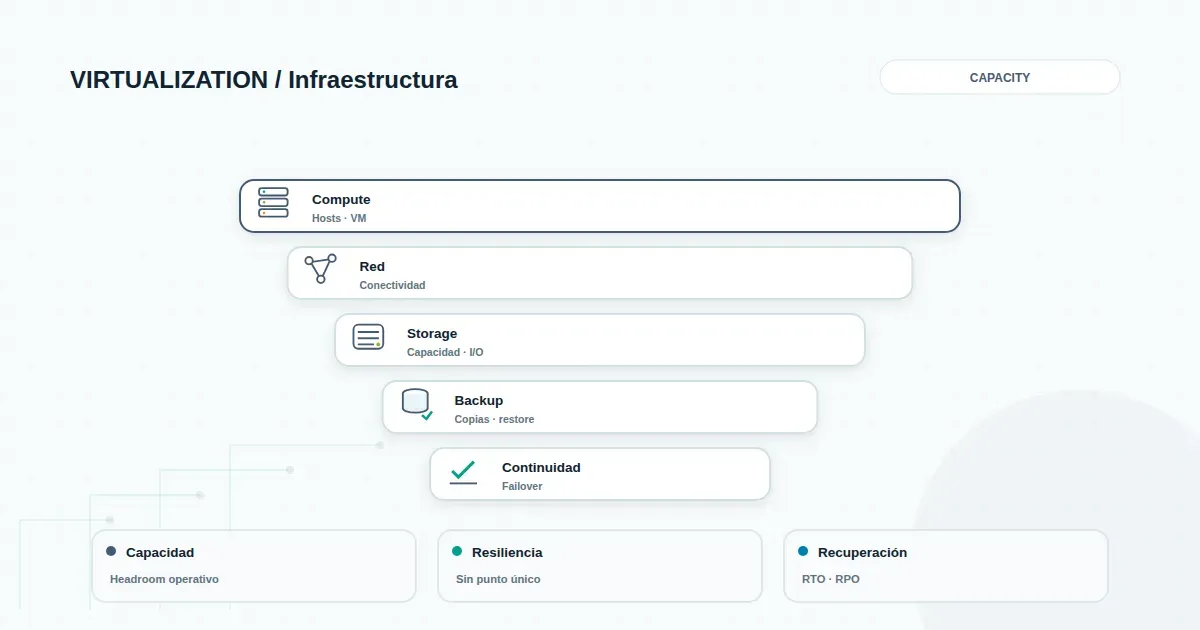Click the 'Headroom operativo' text
1200x630 pixels.
coord(164,579)
